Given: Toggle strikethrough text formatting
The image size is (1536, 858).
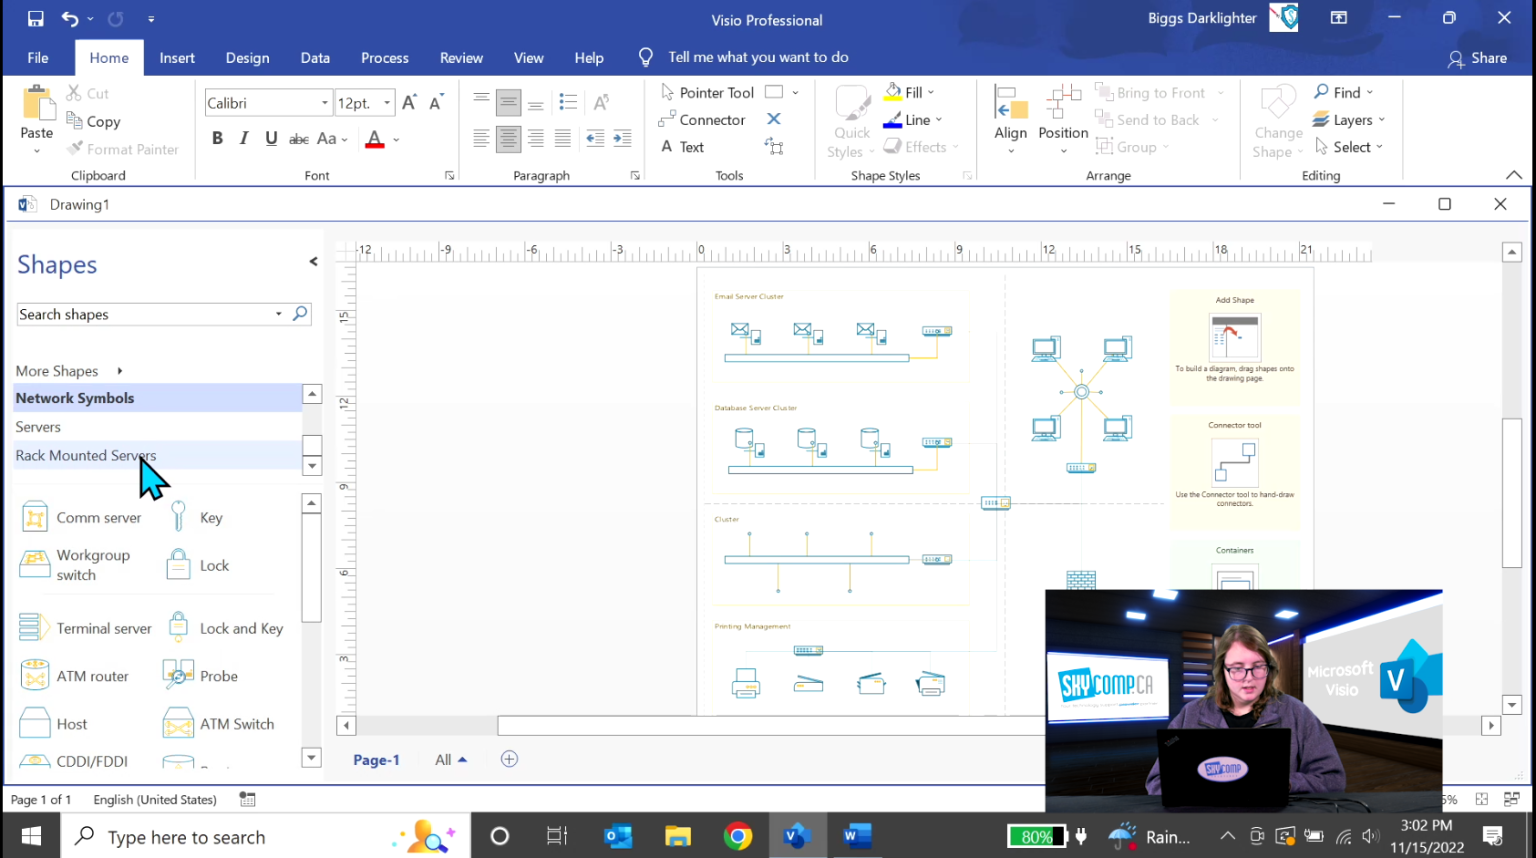Looking at the screenshot, I should 298,138.
